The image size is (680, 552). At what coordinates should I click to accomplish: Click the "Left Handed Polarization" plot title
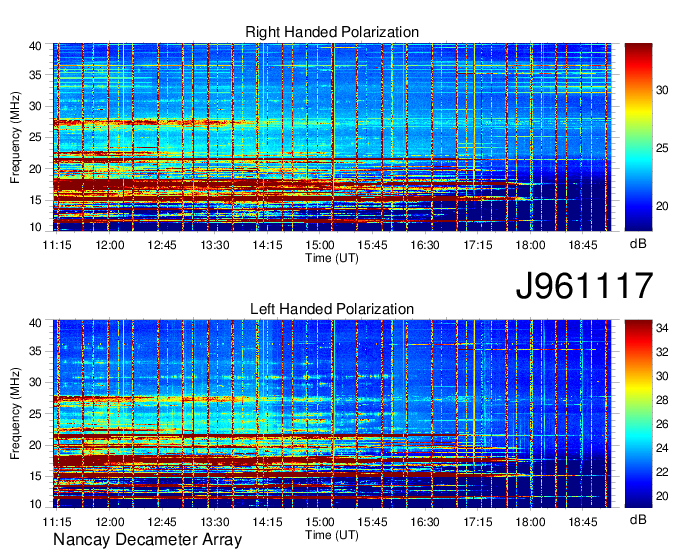pos(332,309)
